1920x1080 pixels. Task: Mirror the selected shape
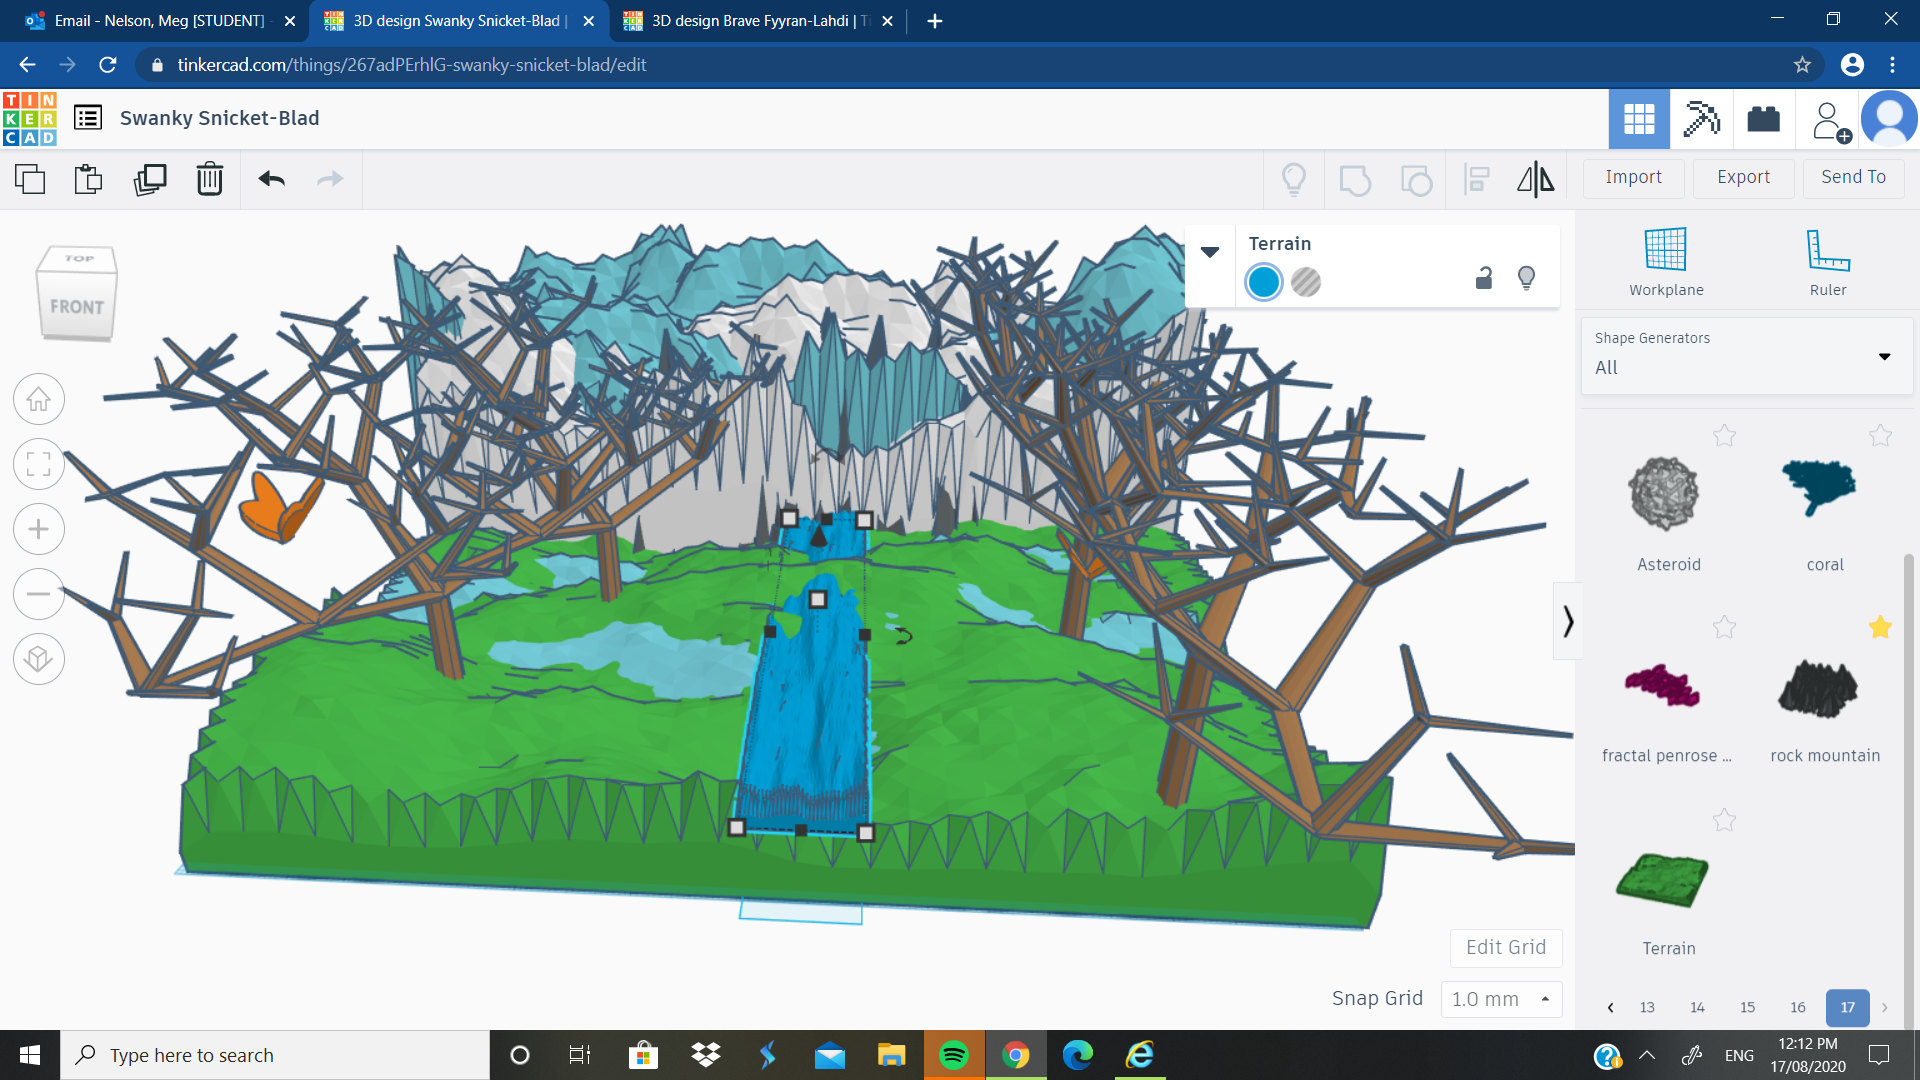(x=1535, y=179)
